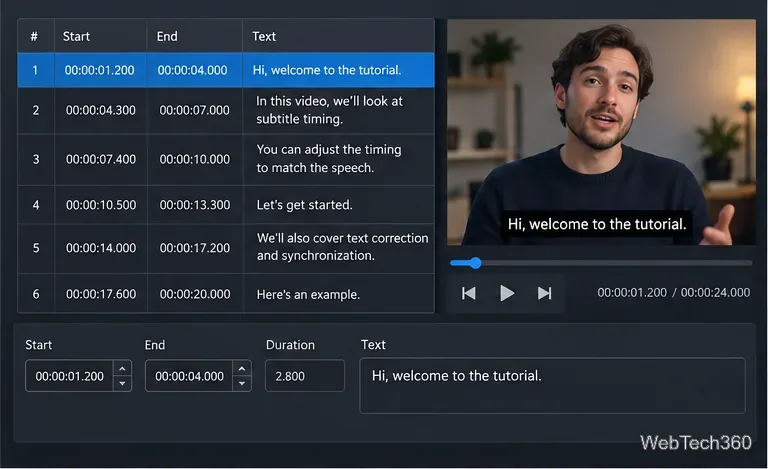The height and width of the screenshot is (469, 768).
Task: Click the subtitle Text editing box
Action: [552, 386]
